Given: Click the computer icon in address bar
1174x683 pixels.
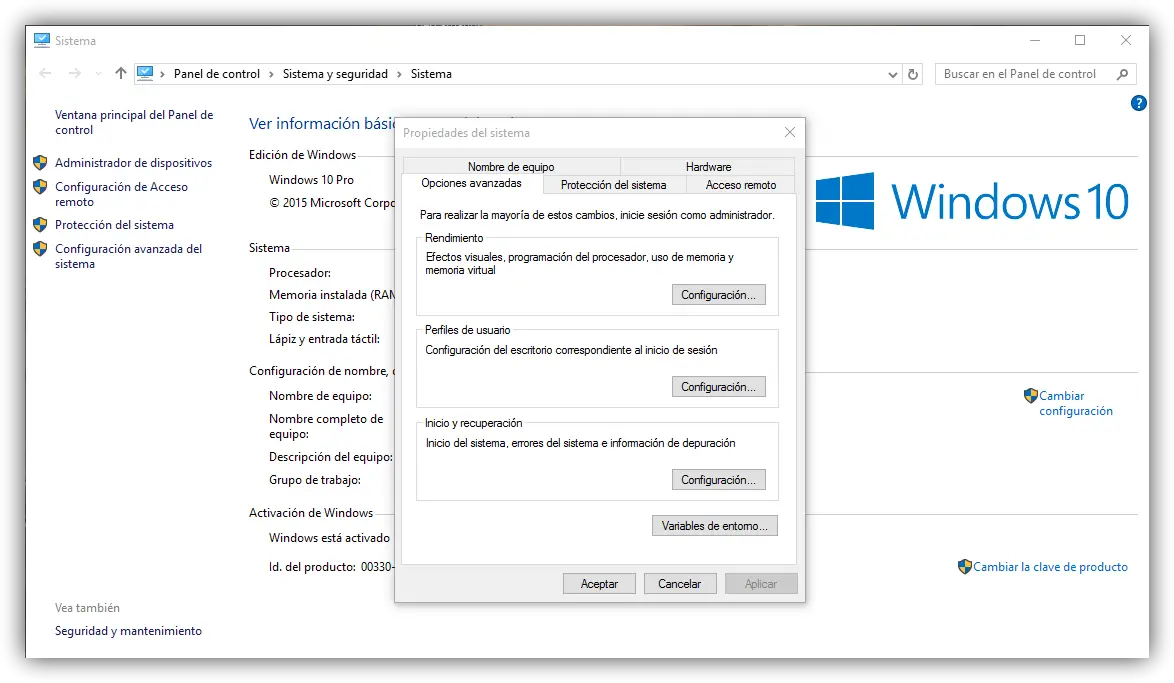Looking at the screenshot, I should pyautogui.click(x=145, y=73).
